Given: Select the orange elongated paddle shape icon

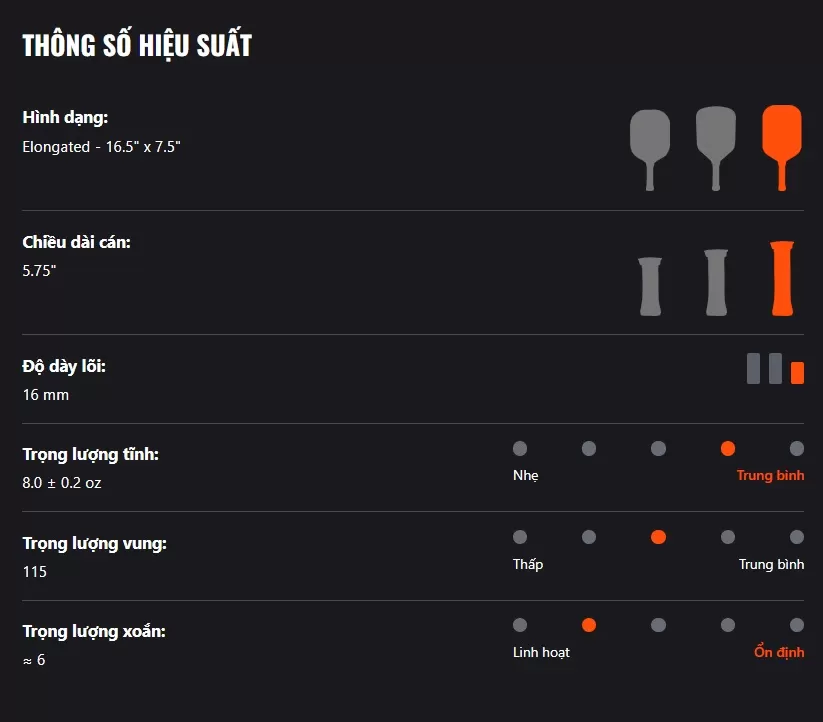Looking at the screenshot, I should coord(782,147).
